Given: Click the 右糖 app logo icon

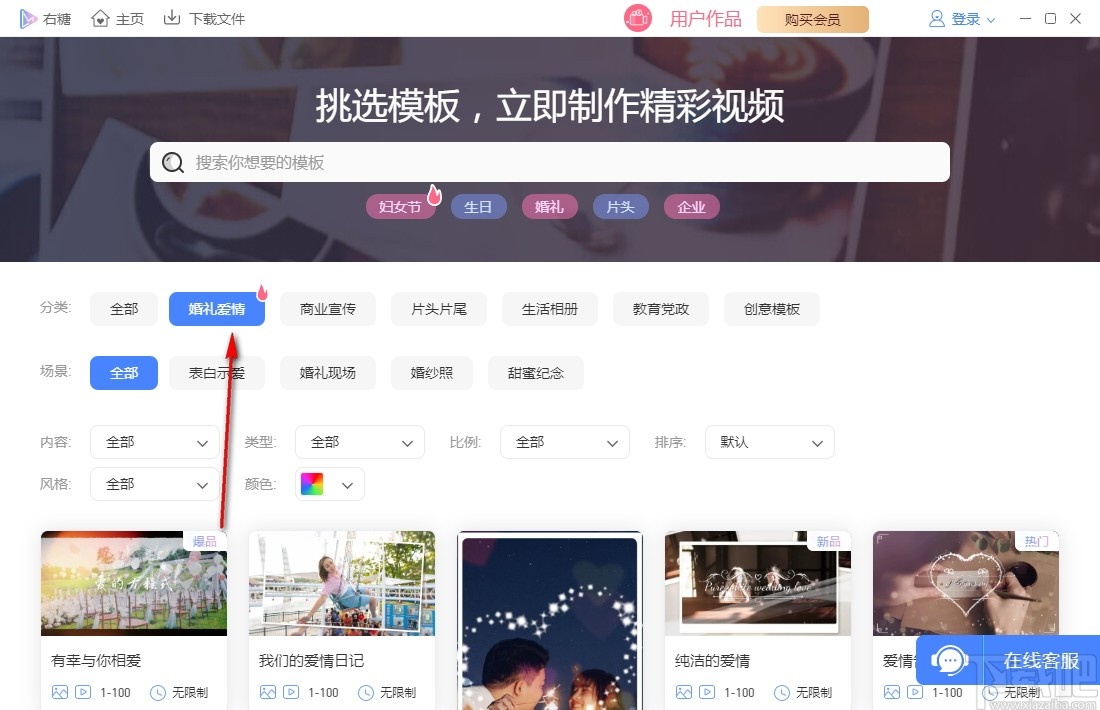Looking at the screenshot, I should (29, 17).
